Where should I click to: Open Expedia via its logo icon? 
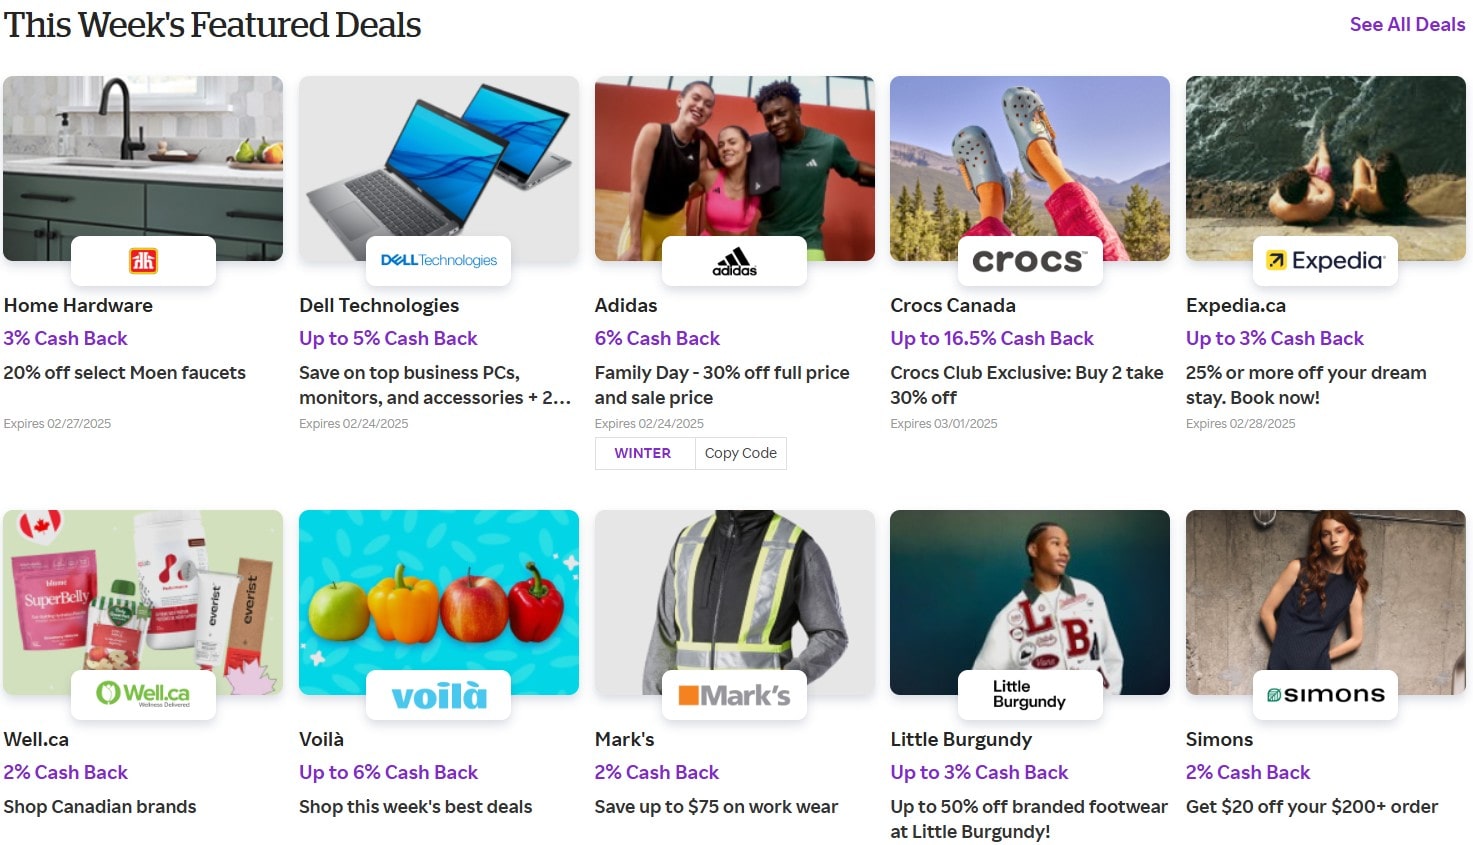tap(1324, 261)
